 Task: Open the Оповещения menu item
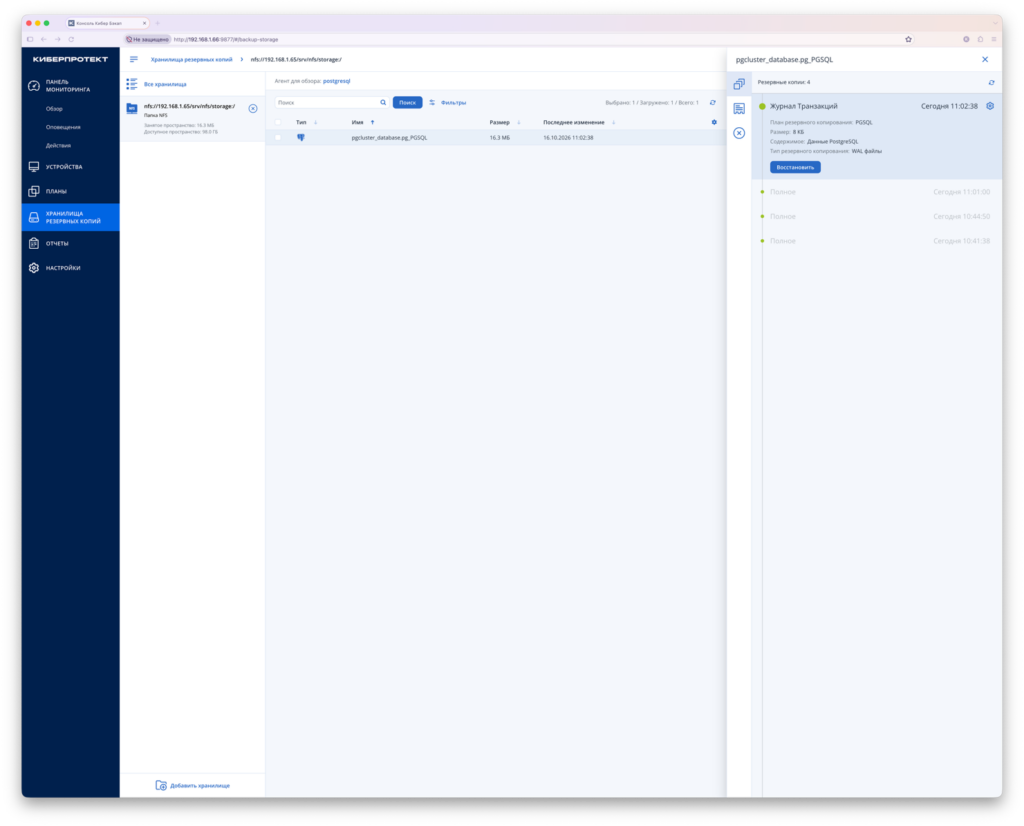tap(63, 127)
